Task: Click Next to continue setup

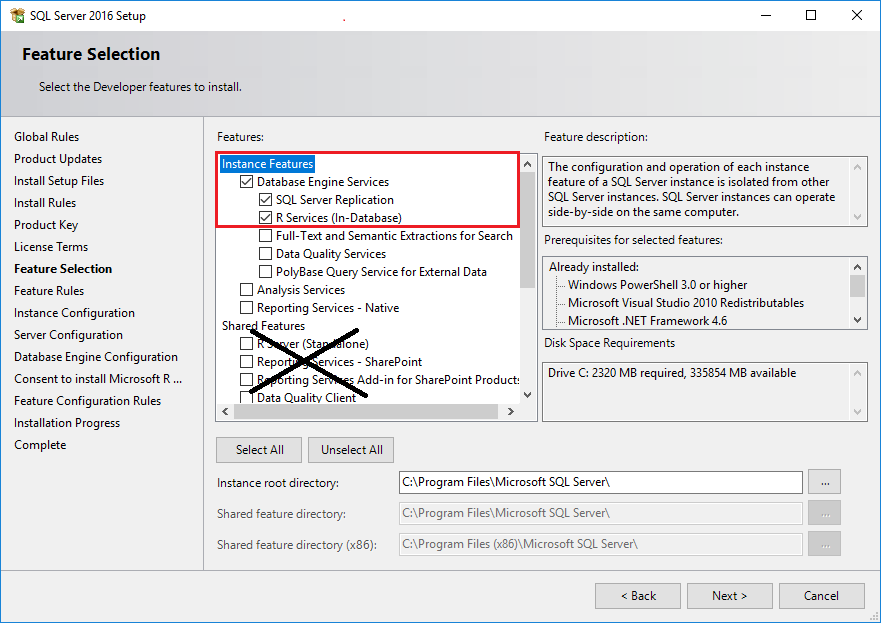Action: point(729,595)
